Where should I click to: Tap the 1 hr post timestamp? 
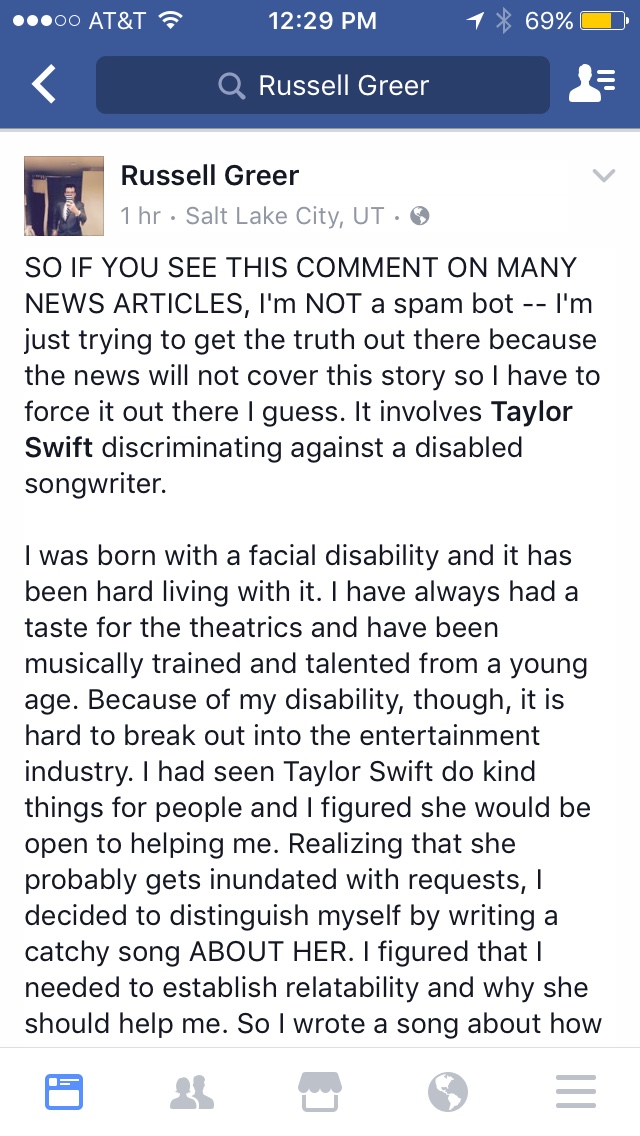click(x=140, y=215)
